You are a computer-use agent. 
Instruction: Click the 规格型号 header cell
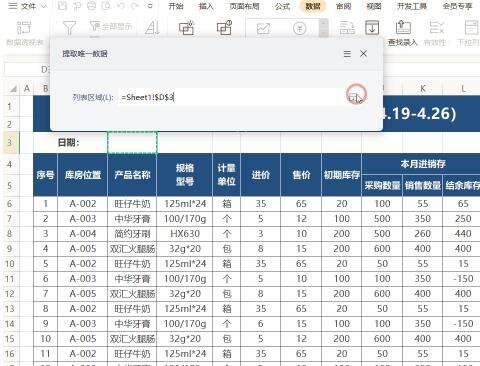click(185, 175)
